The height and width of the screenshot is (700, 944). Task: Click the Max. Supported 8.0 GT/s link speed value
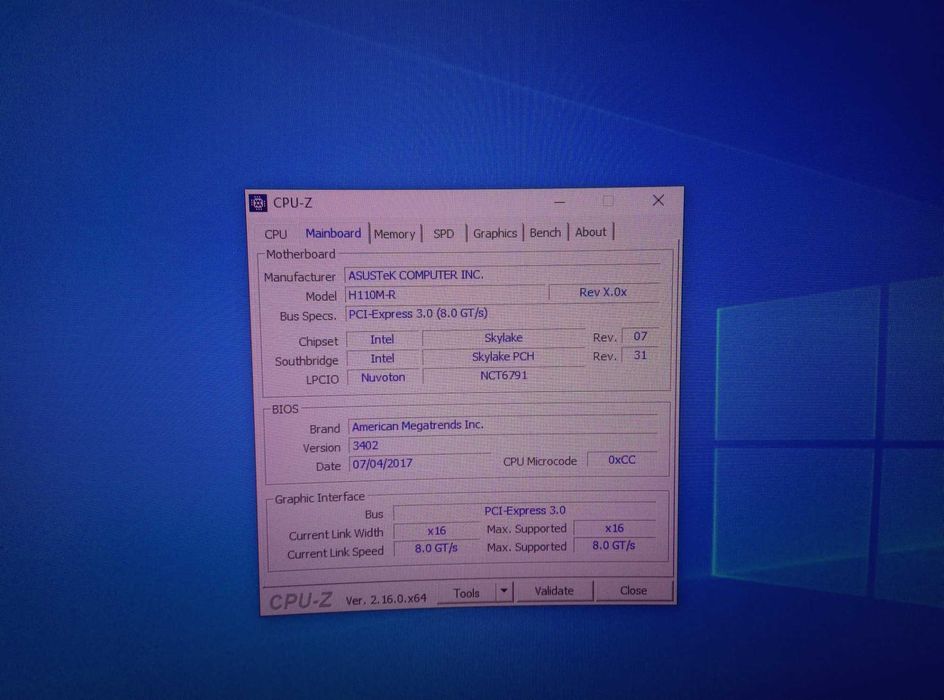tap(613, 545)
